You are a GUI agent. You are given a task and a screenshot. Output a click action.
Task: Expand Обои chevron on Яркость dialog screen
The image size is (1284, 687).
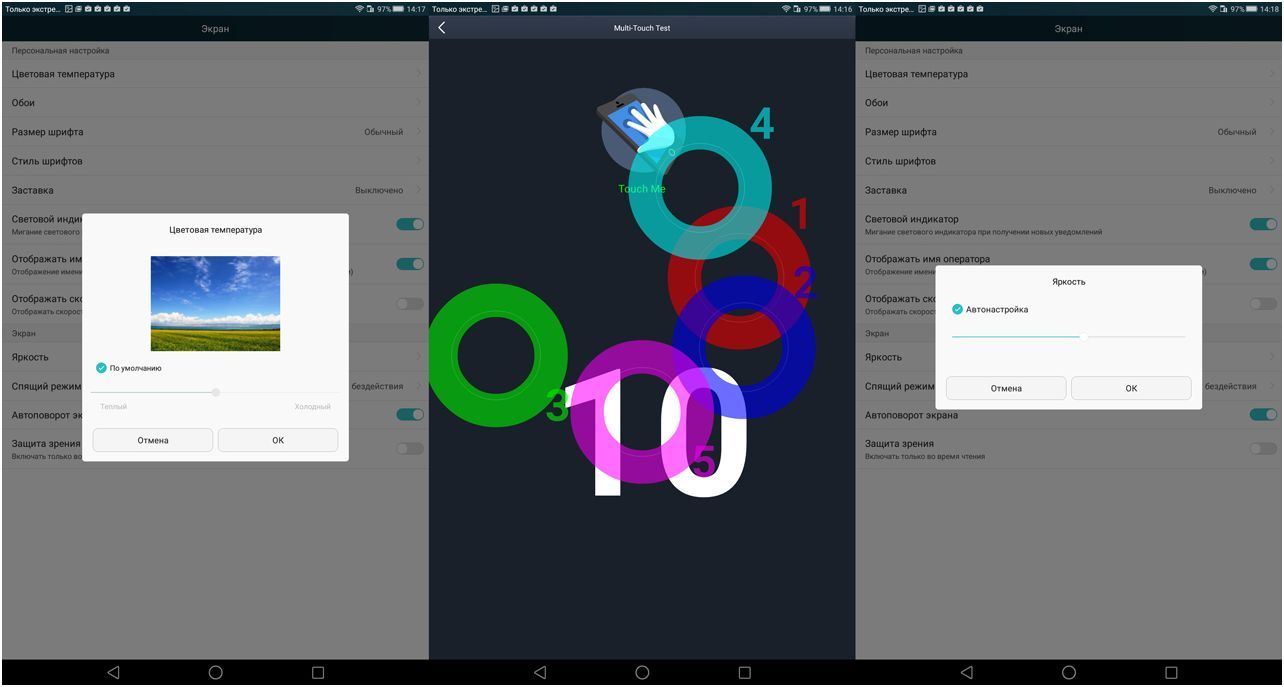[1271, 103]
